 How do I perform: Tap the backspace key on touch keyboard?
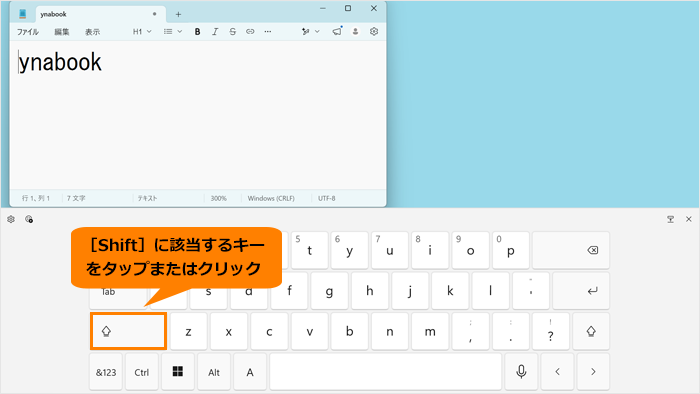pos(571,250)
